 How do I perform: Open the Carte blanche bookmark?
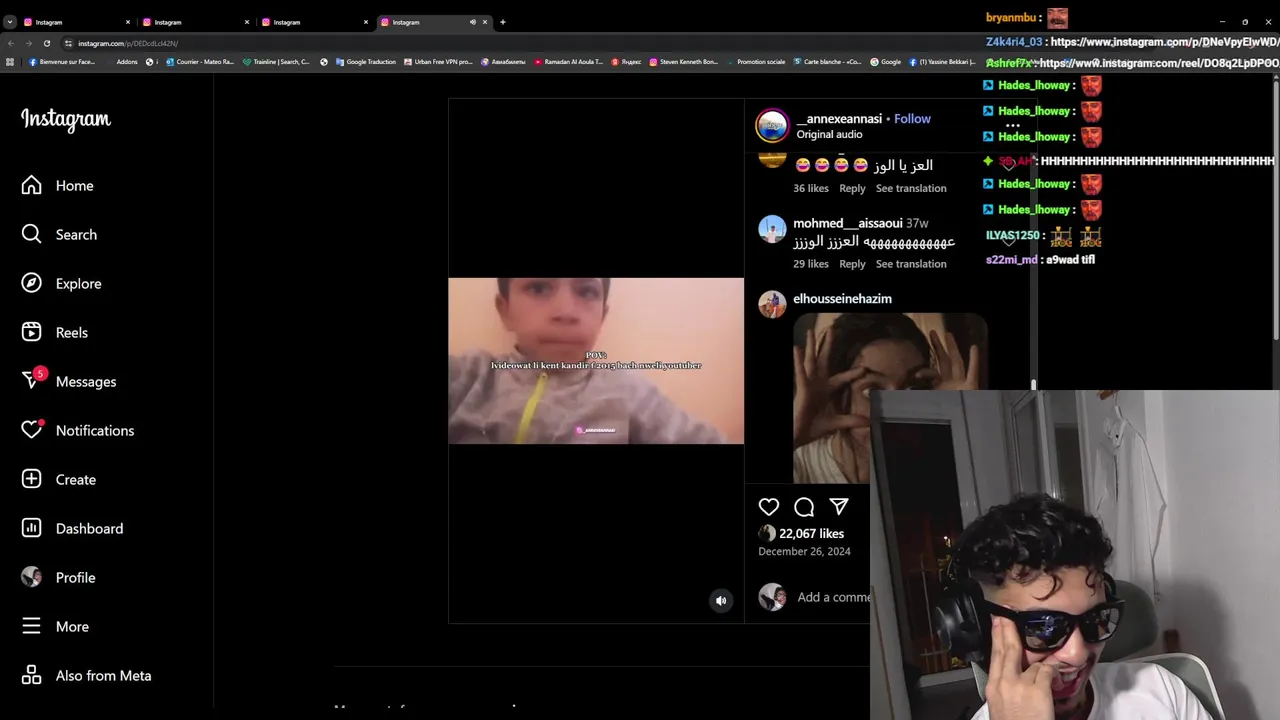[827, 62]
